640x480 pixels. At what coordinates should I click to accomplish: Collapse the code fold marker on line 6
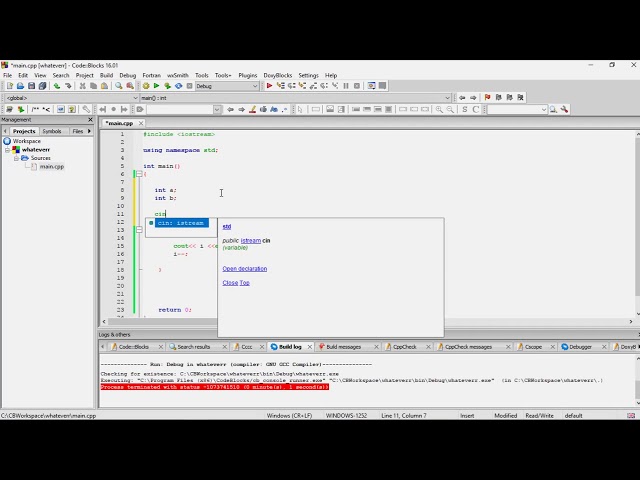(139, 174)
